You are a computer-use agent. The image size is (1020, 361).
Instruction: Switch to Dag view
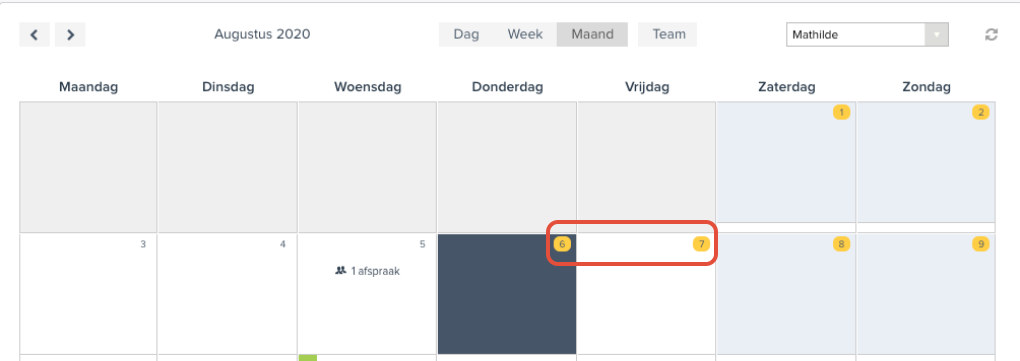click(466, 34)
